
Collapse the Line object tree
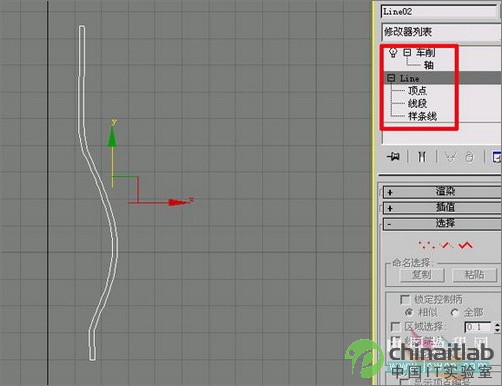[x=391, y=78]
